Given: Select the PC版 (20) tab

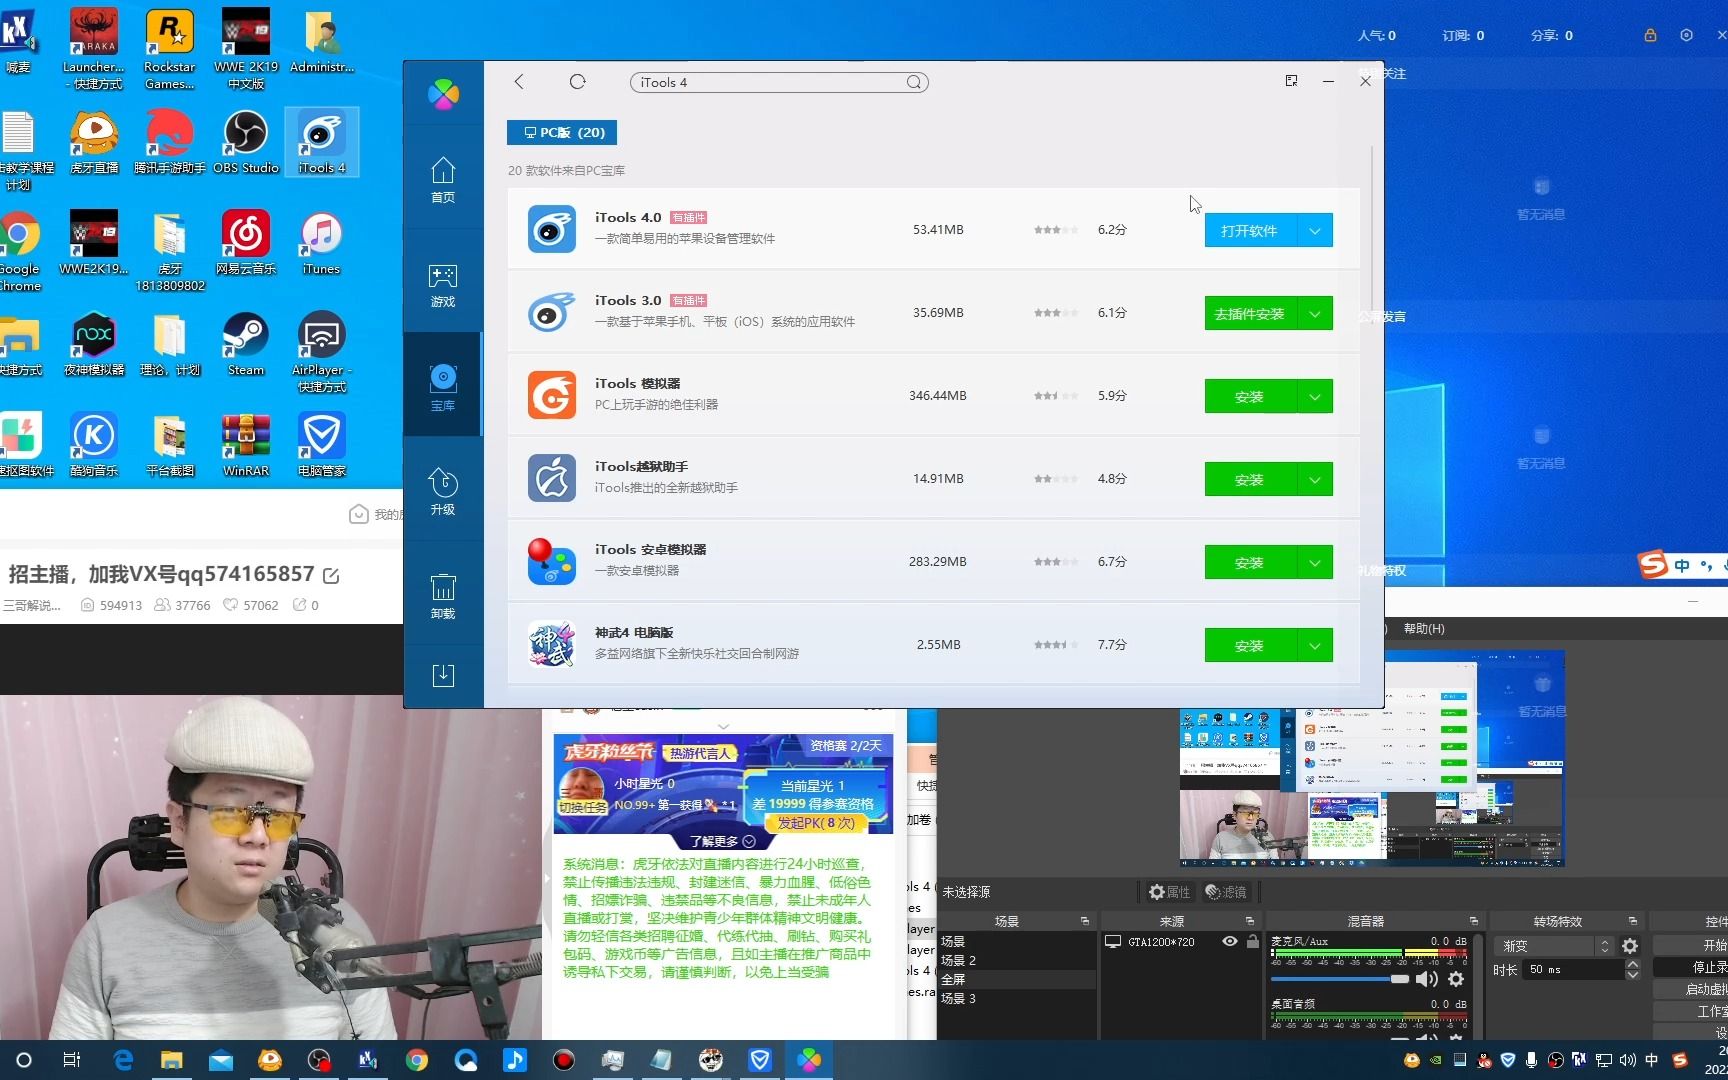Looking at the screenshot, I should (562, 132).
